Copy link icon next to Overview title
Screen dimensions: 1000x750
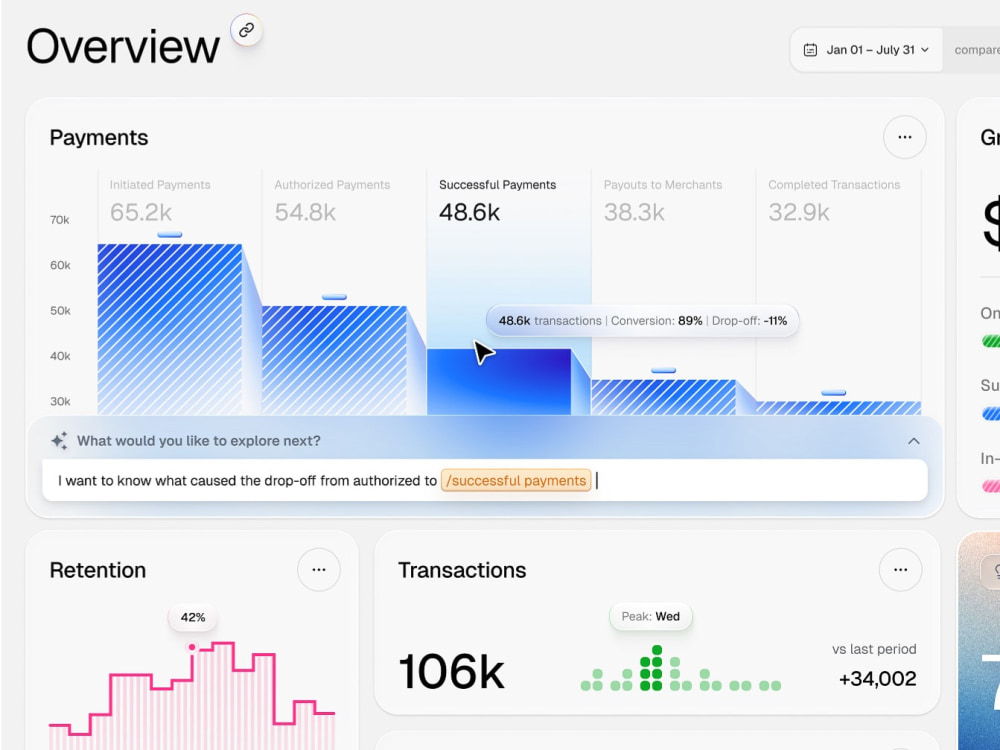coord(246,30)
